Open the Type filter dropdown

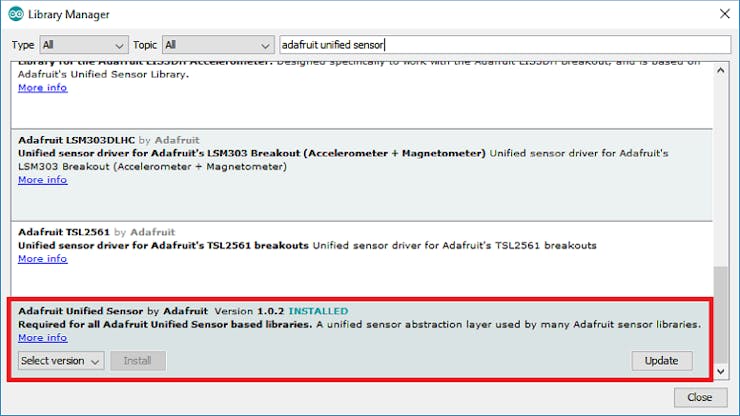click(x=84, y=45)
